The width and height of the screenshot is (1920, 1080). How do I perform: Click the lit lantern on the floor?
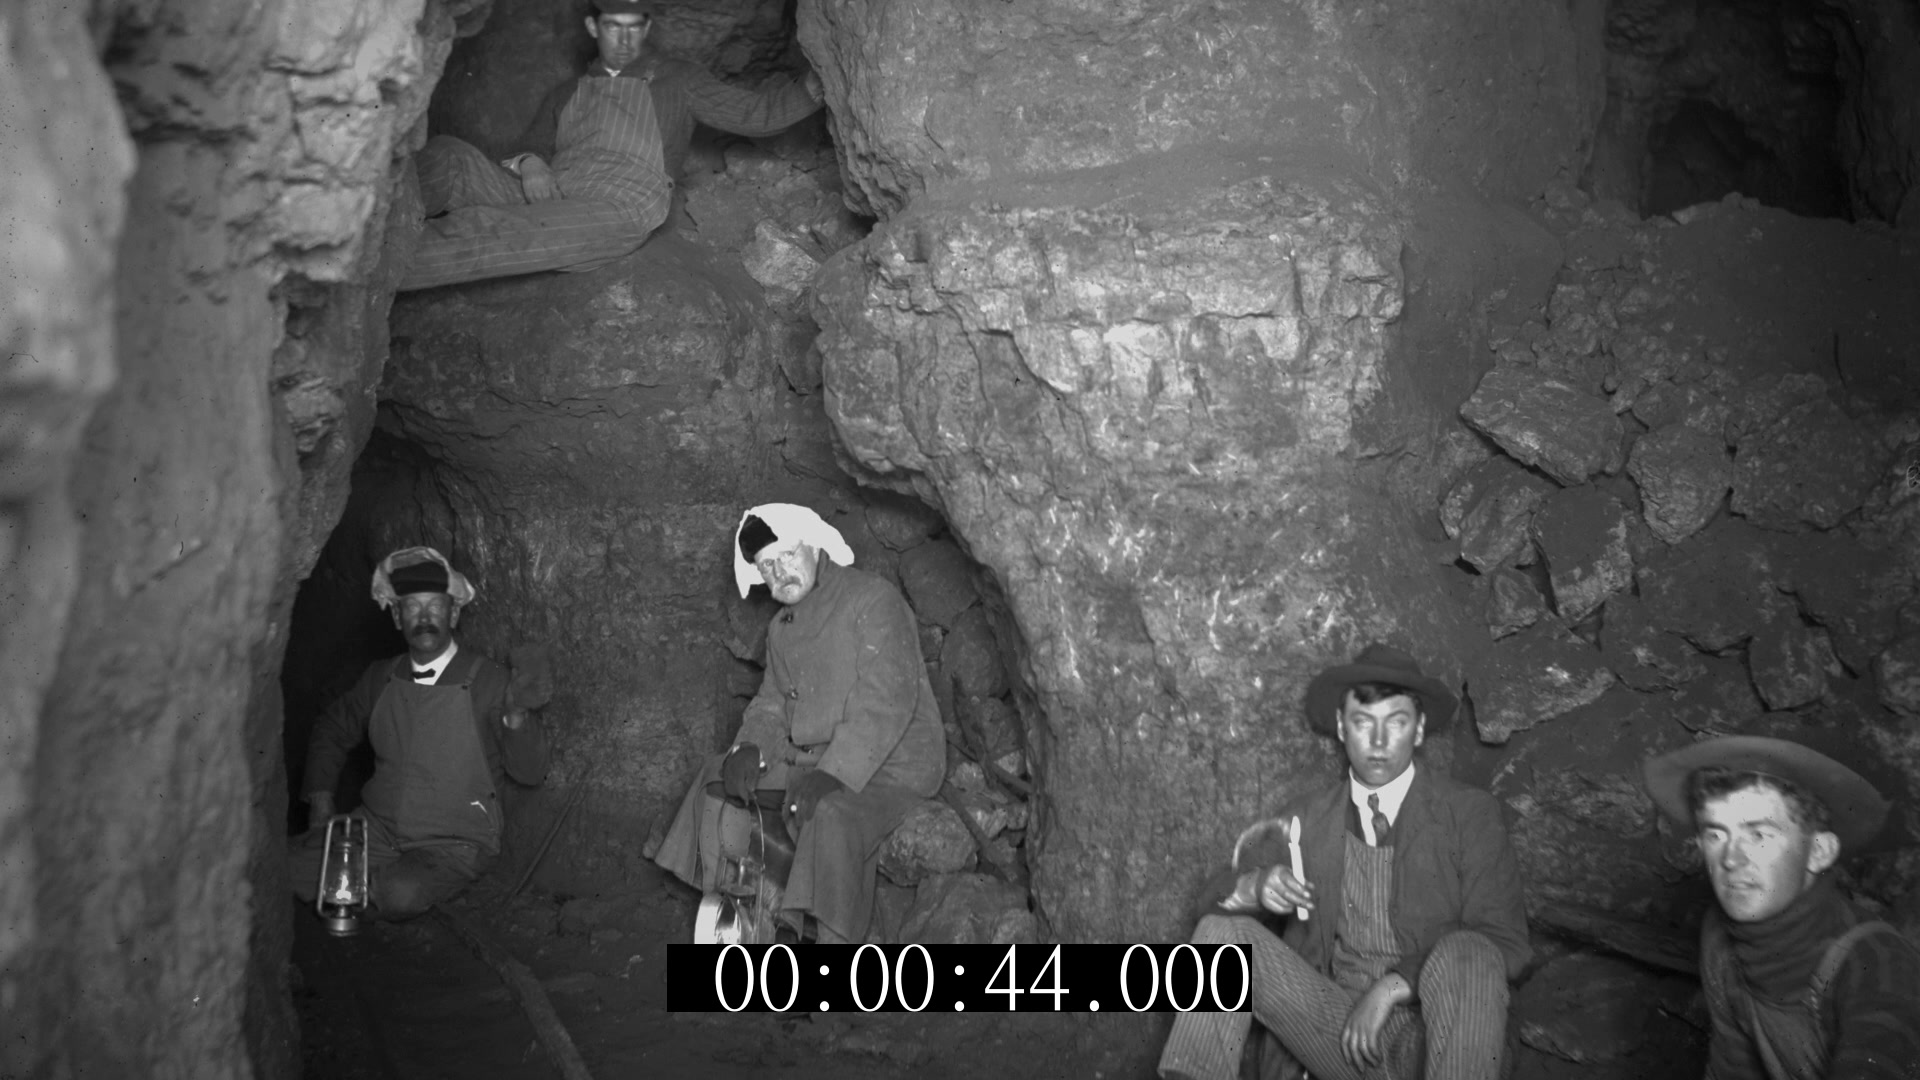tap(342, 874)
